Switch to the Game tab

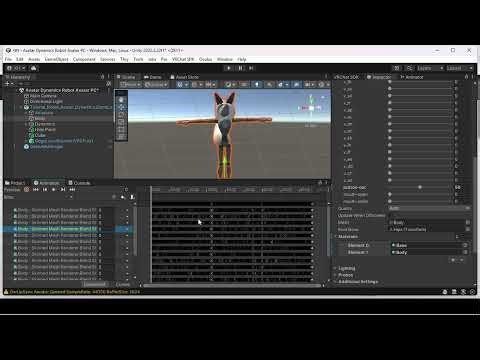click(x=153, y=77)
